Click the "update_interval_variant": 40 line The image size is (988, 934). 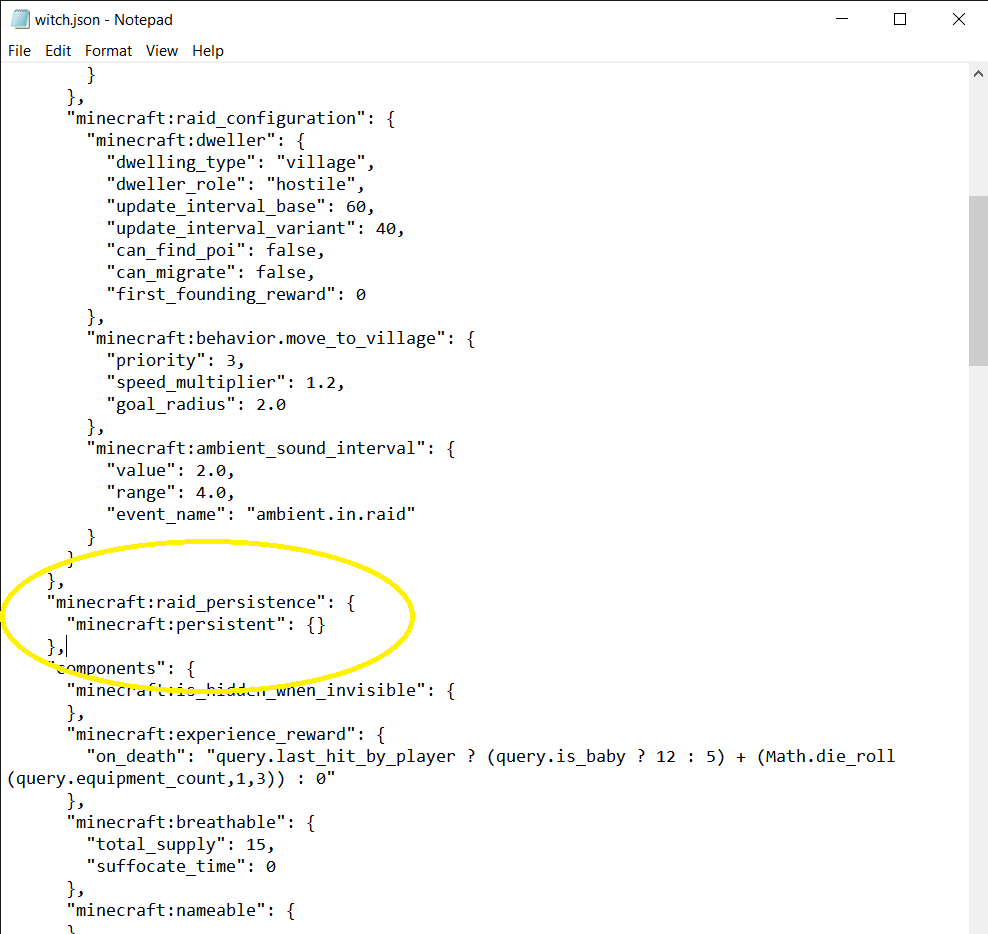256,228
